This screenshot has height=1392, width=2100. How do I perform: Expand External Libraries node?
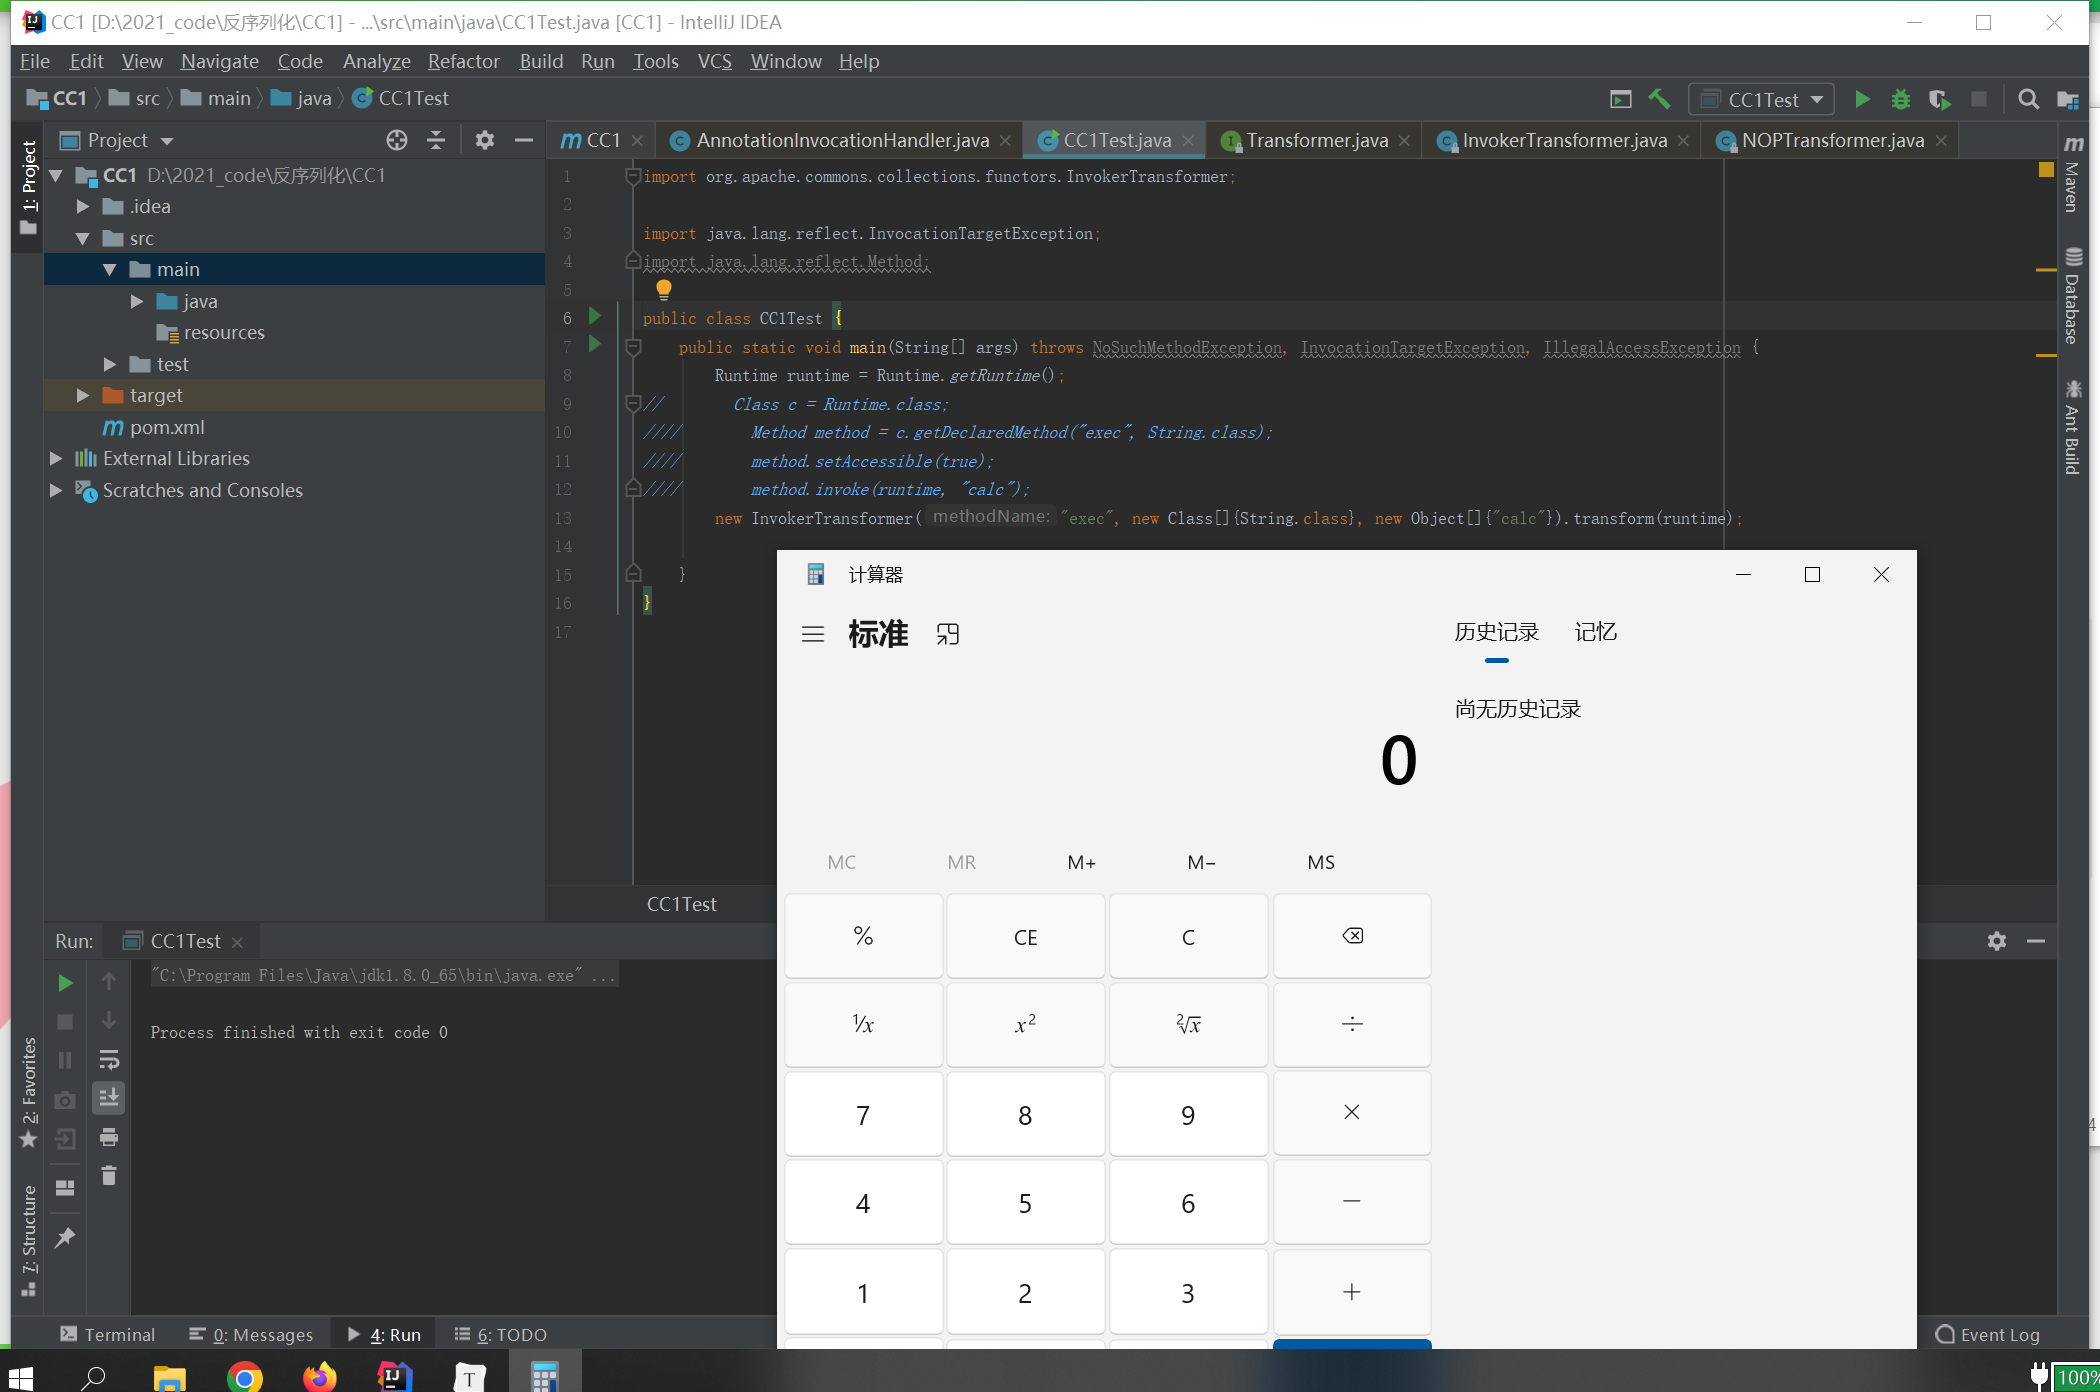coord(56,459)
